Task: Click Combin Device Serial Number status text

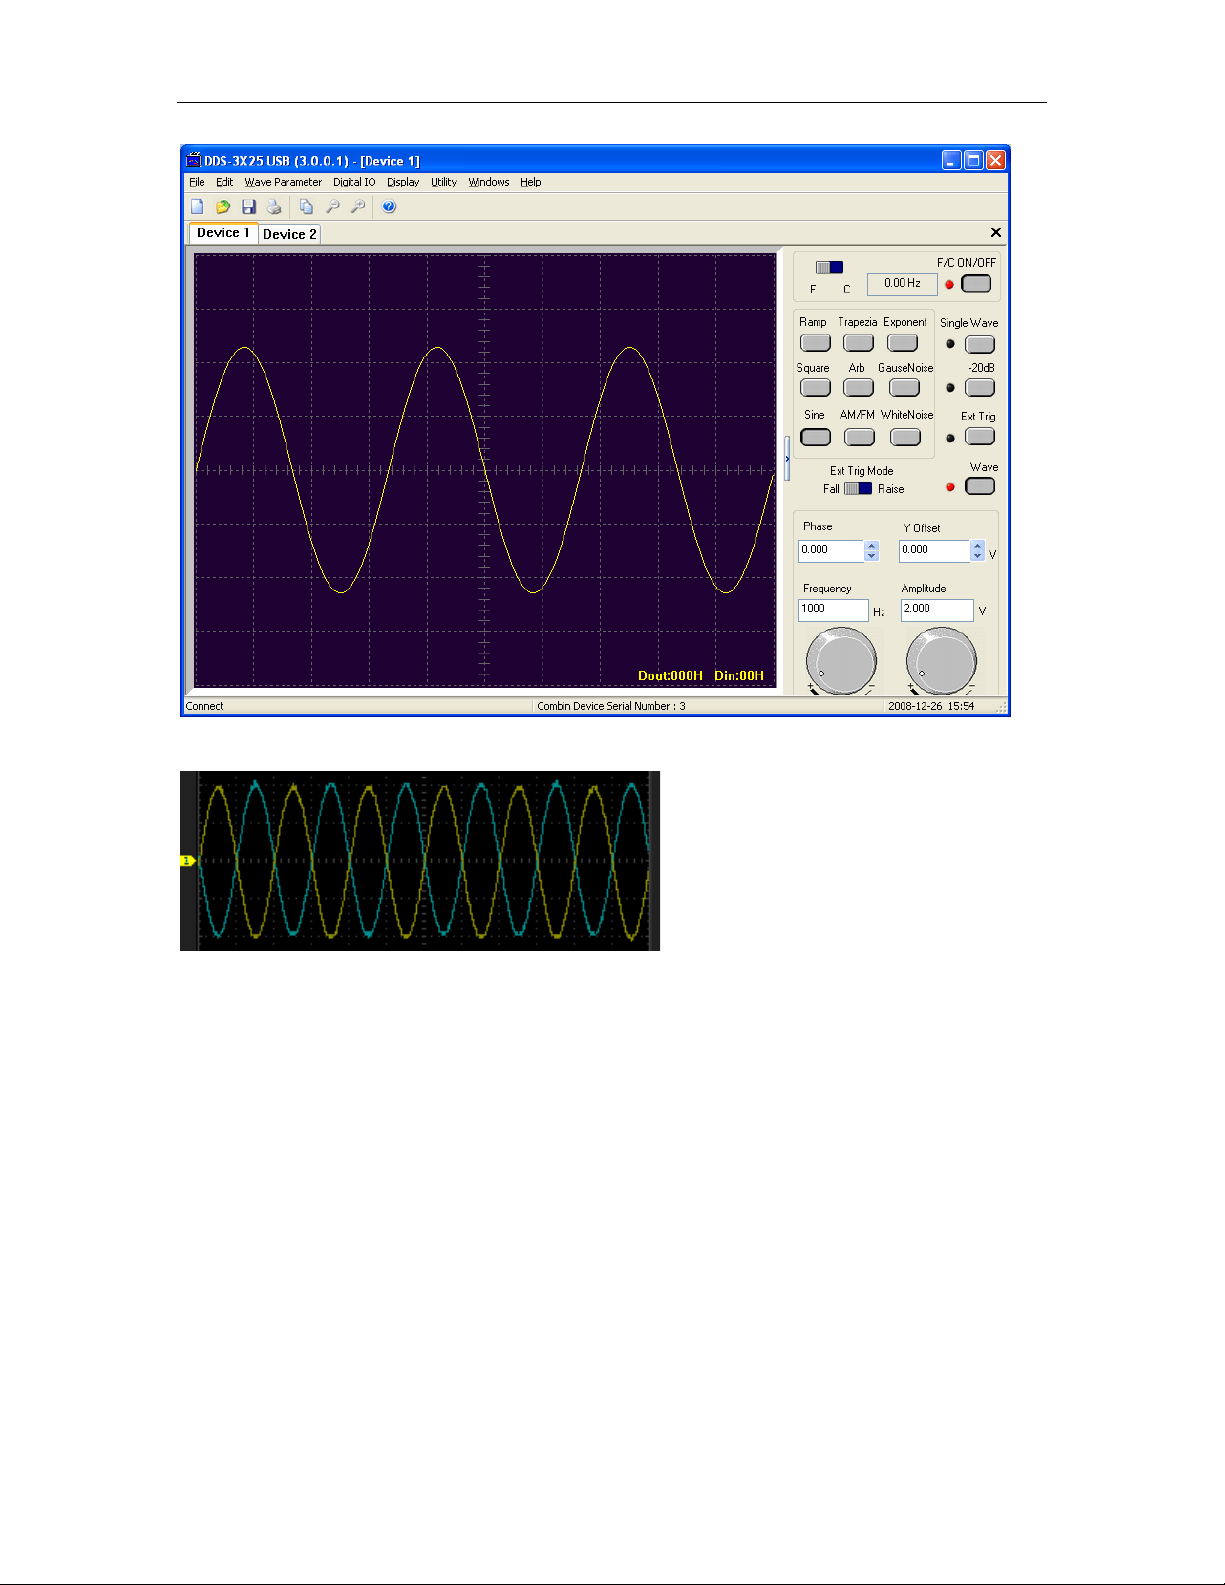Action: (611, 706)
